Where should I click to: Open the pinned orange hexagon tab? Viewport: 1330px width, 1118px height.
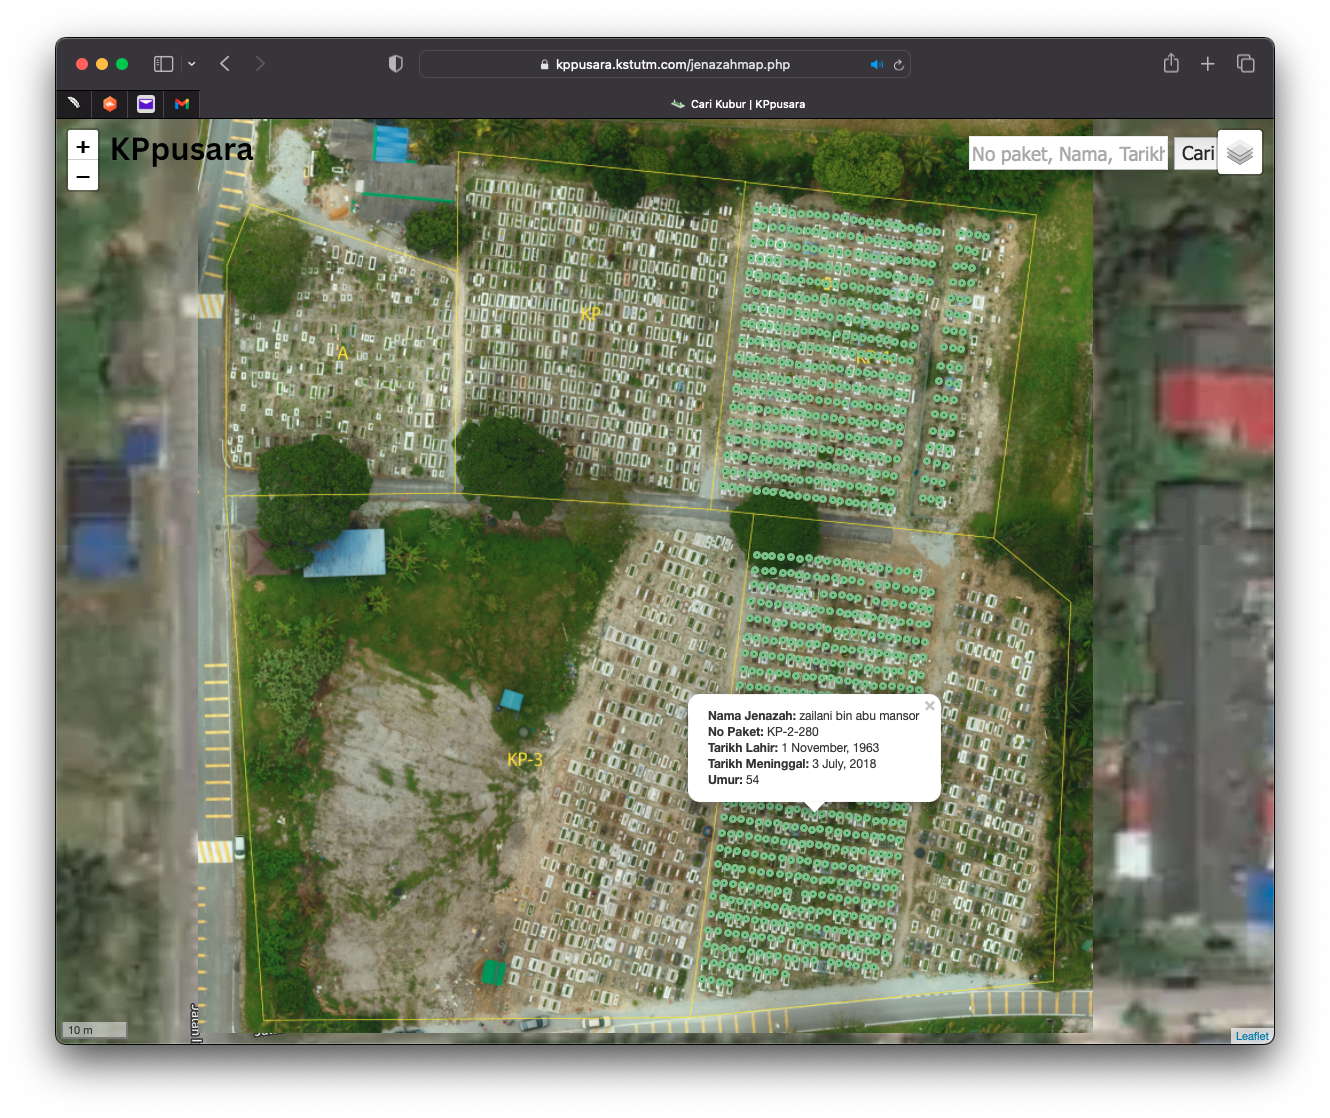click(110, 104)
